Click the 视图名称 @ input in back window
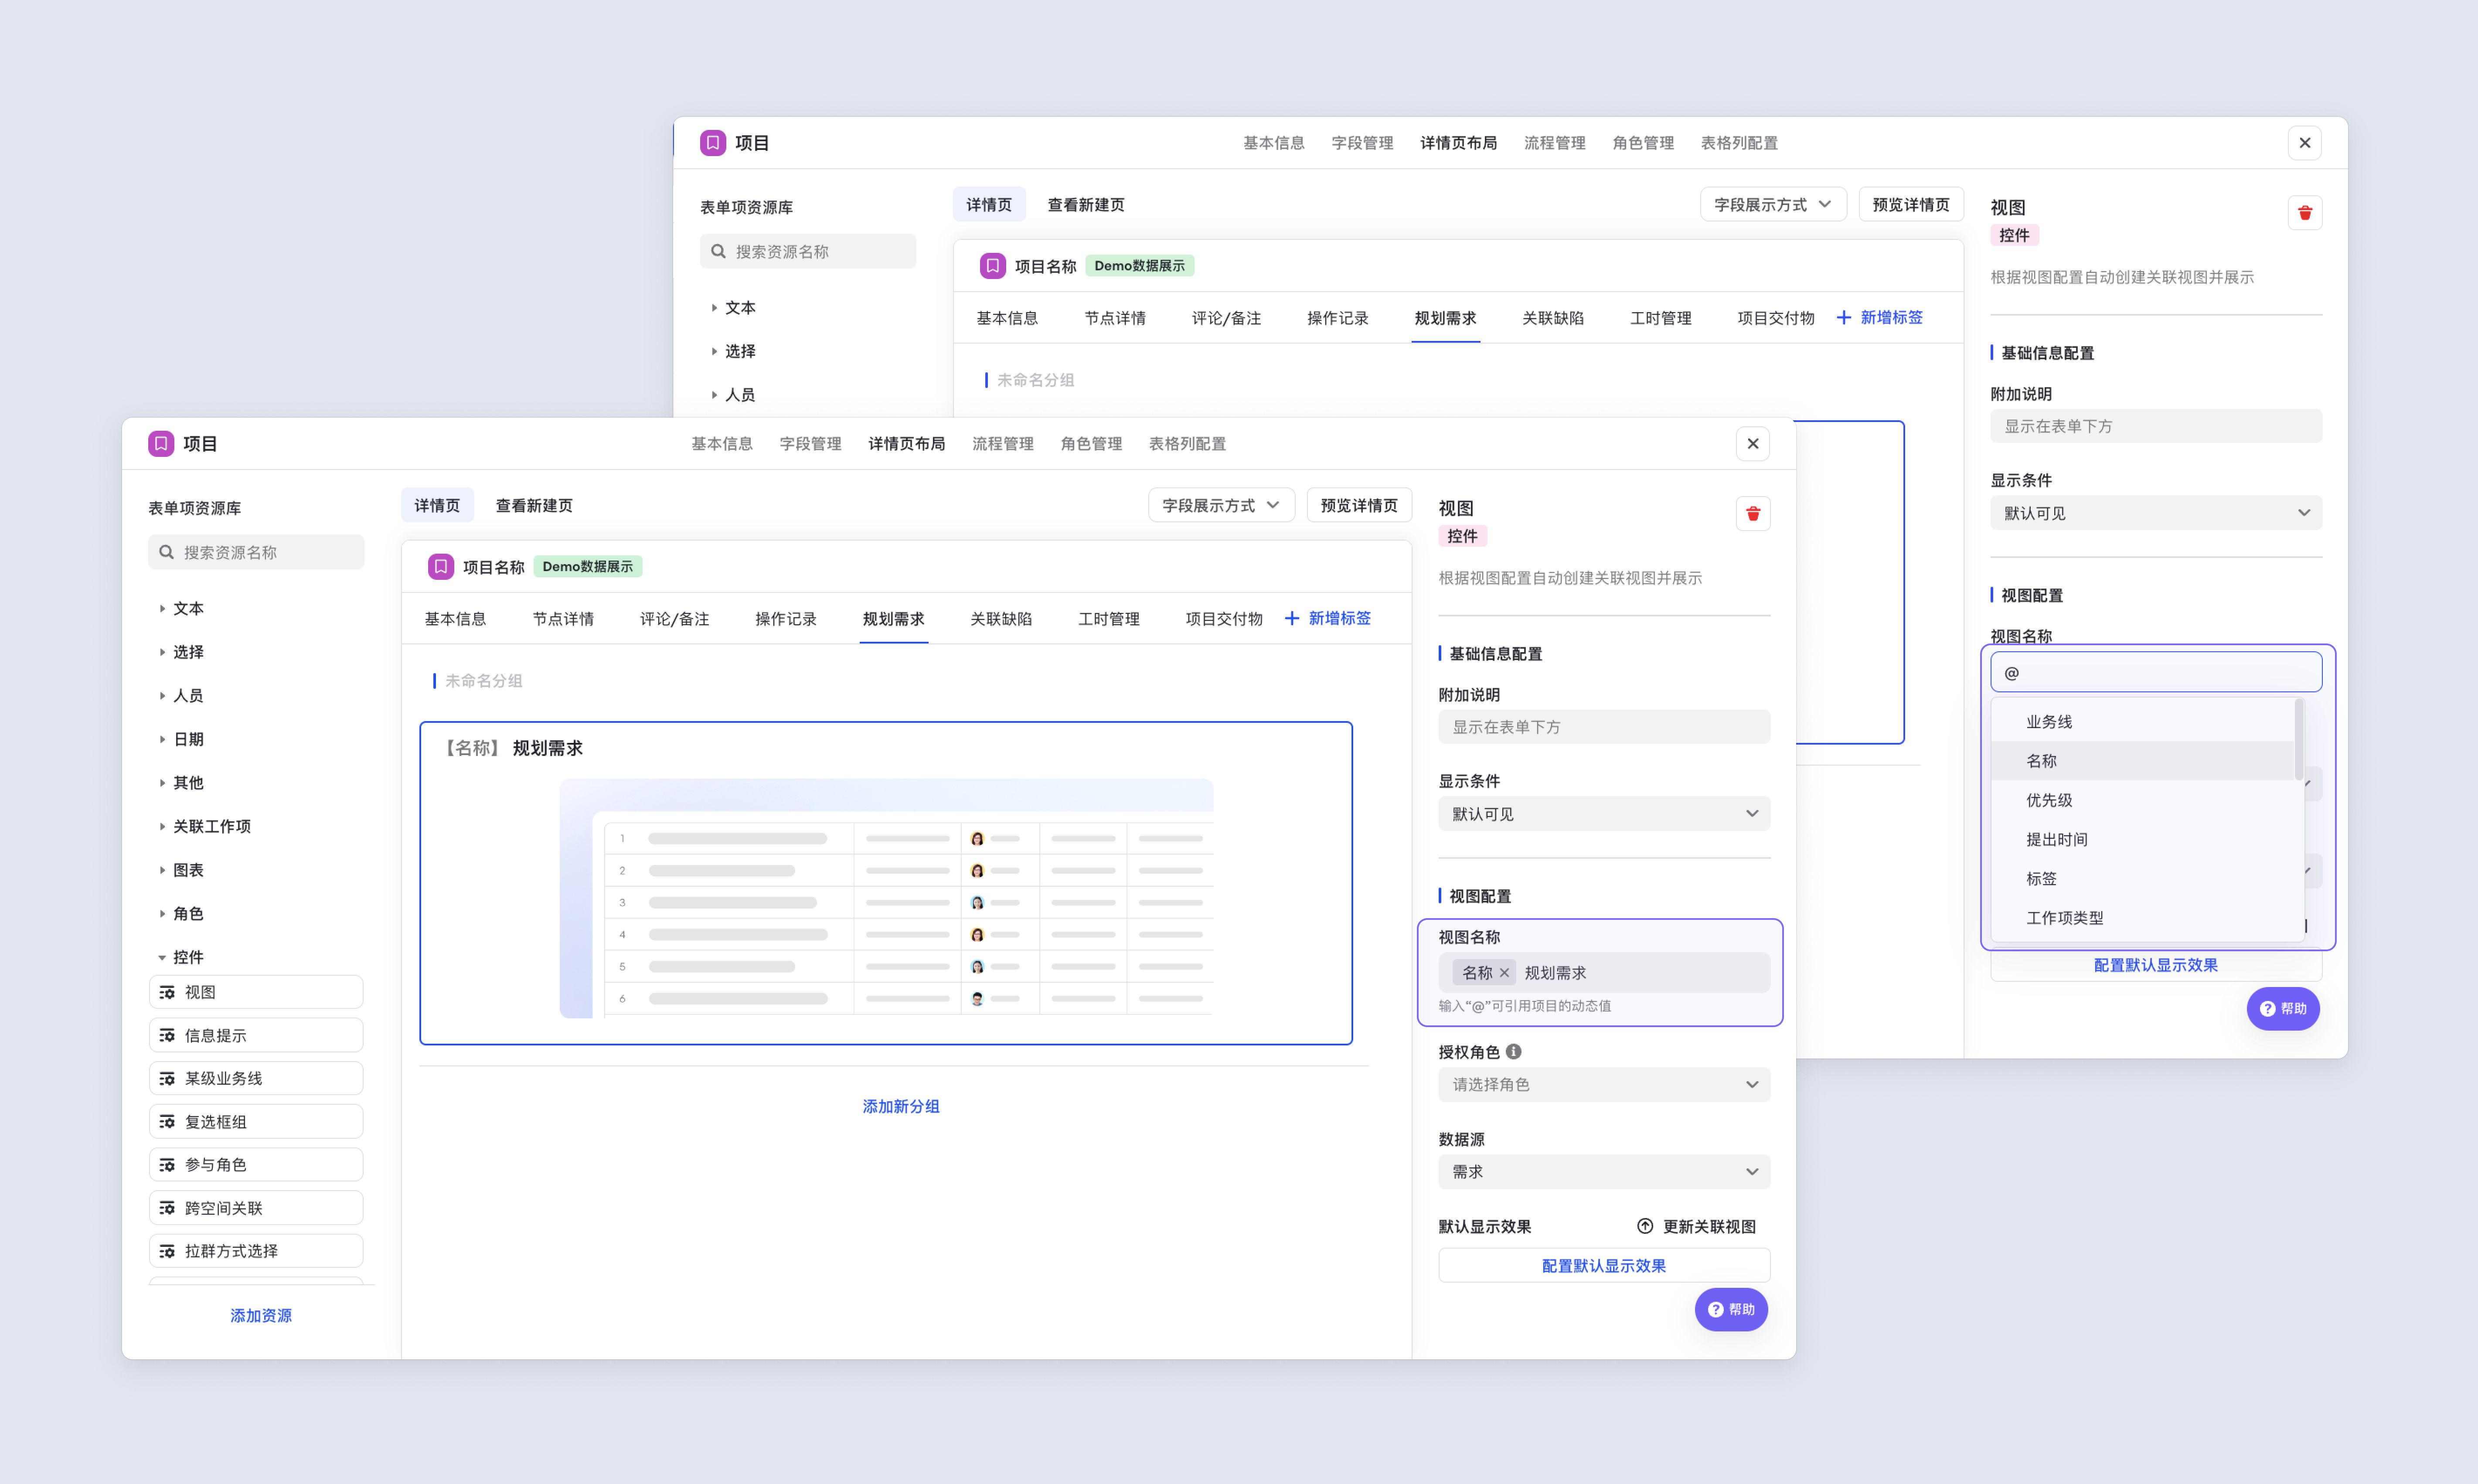This screenshot has height=1484, width=2478. [2155, 672]
